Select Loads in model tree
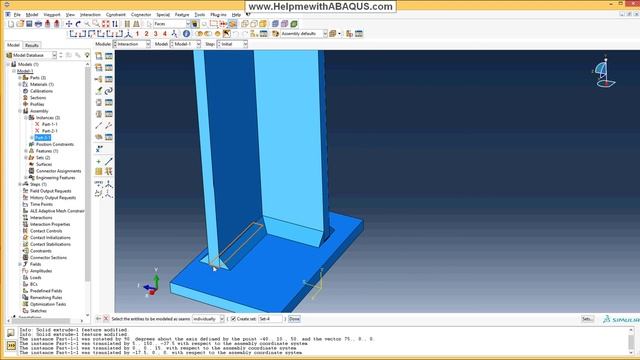This screenshot has height=360, width=640. (35, 278)
